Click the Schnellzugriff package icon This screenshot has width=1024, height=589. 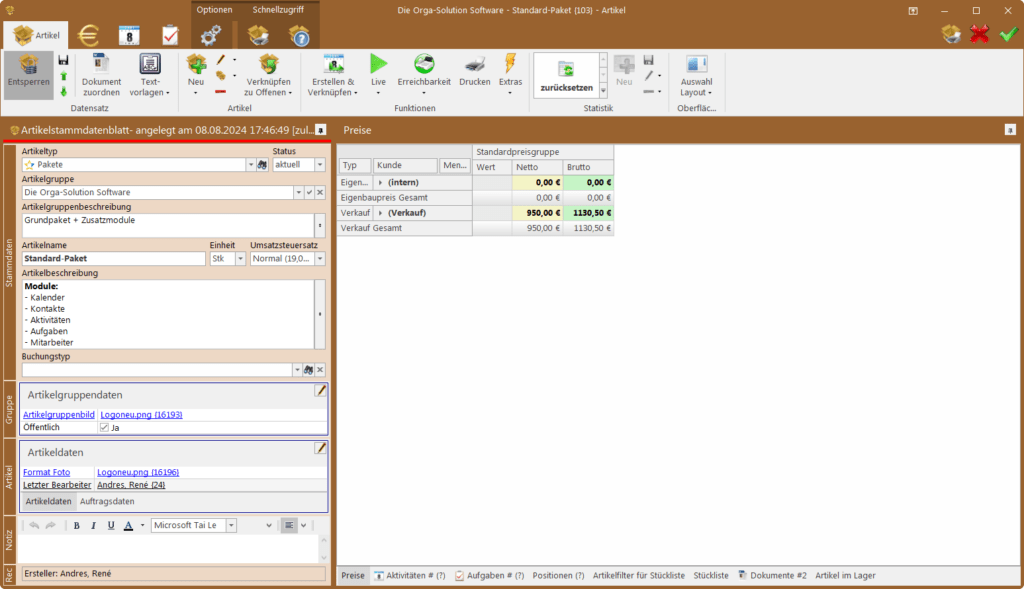pos(258,35)
